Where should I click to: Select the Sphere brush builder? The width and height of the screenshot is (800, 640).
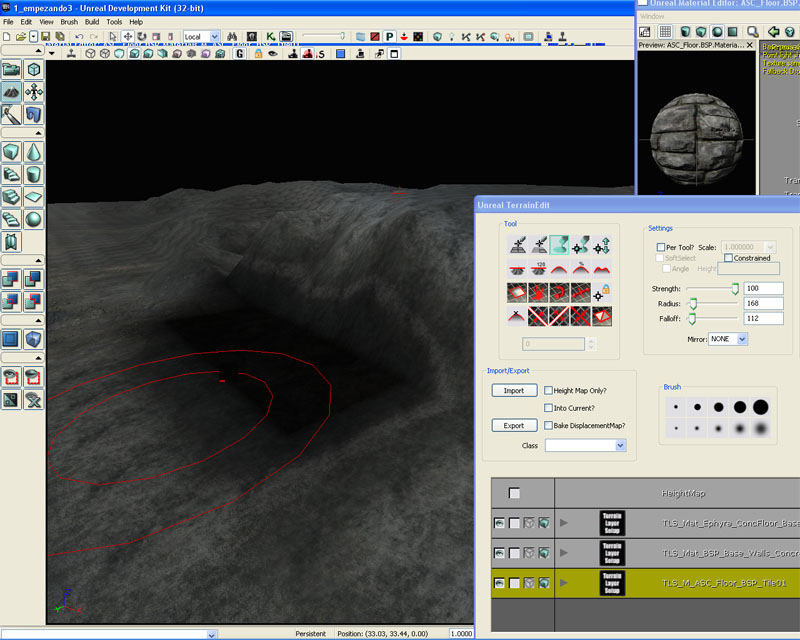[34, 219]
